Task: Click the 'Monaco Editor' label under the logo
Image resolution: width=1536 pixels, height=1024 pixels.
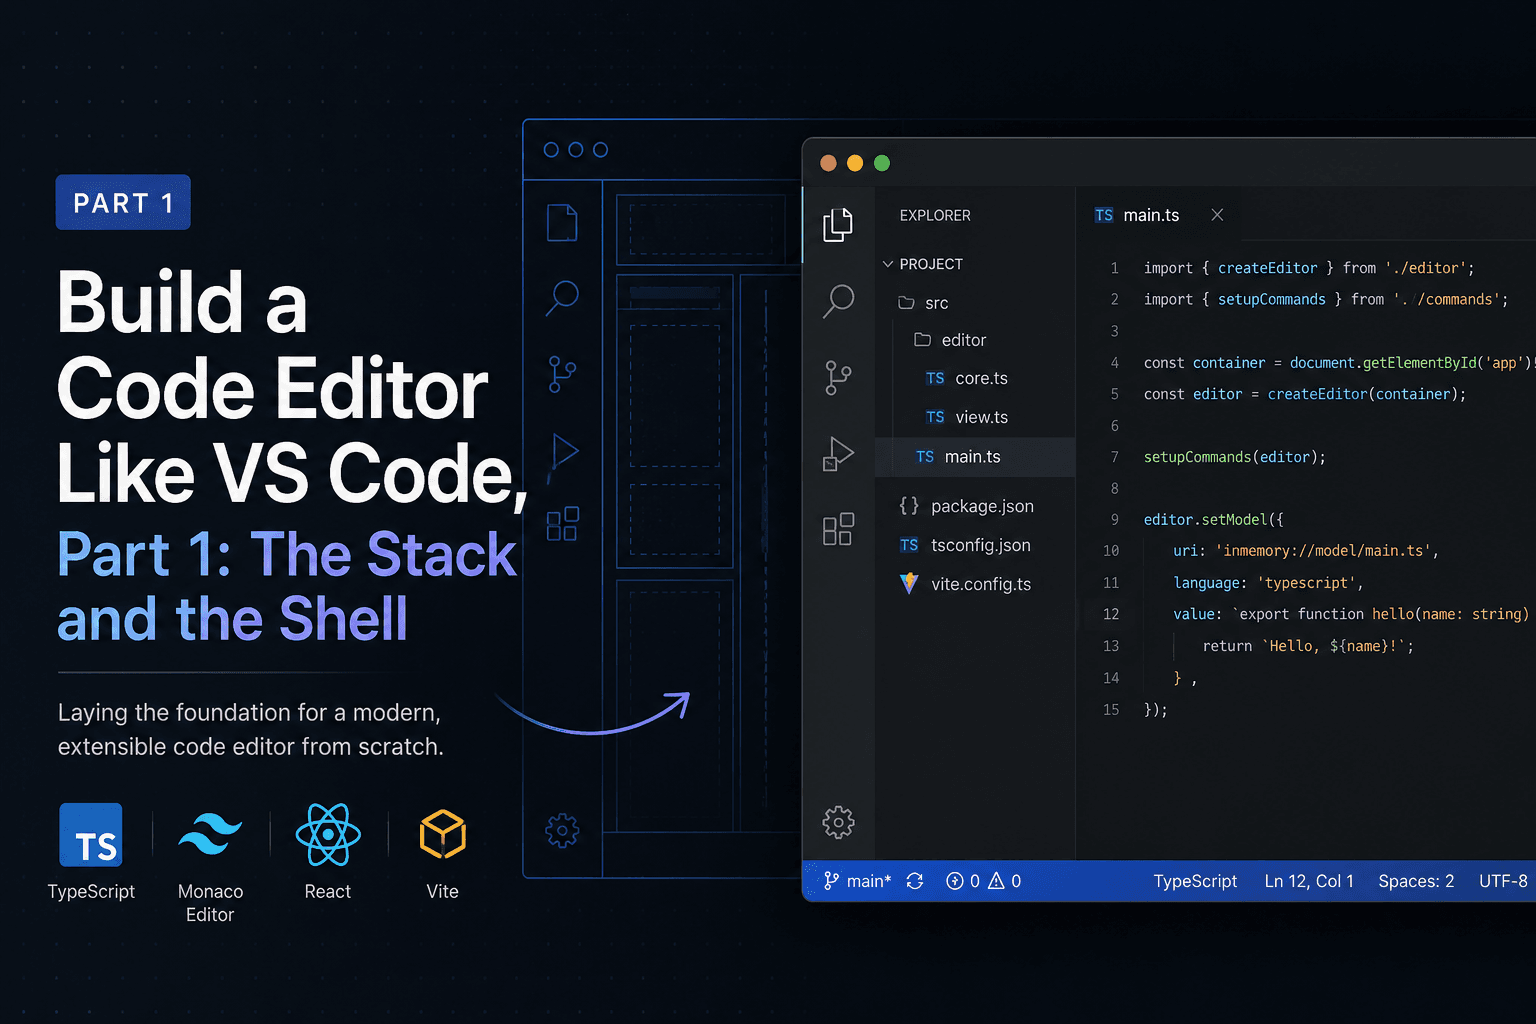Action: tap(210, 903)
